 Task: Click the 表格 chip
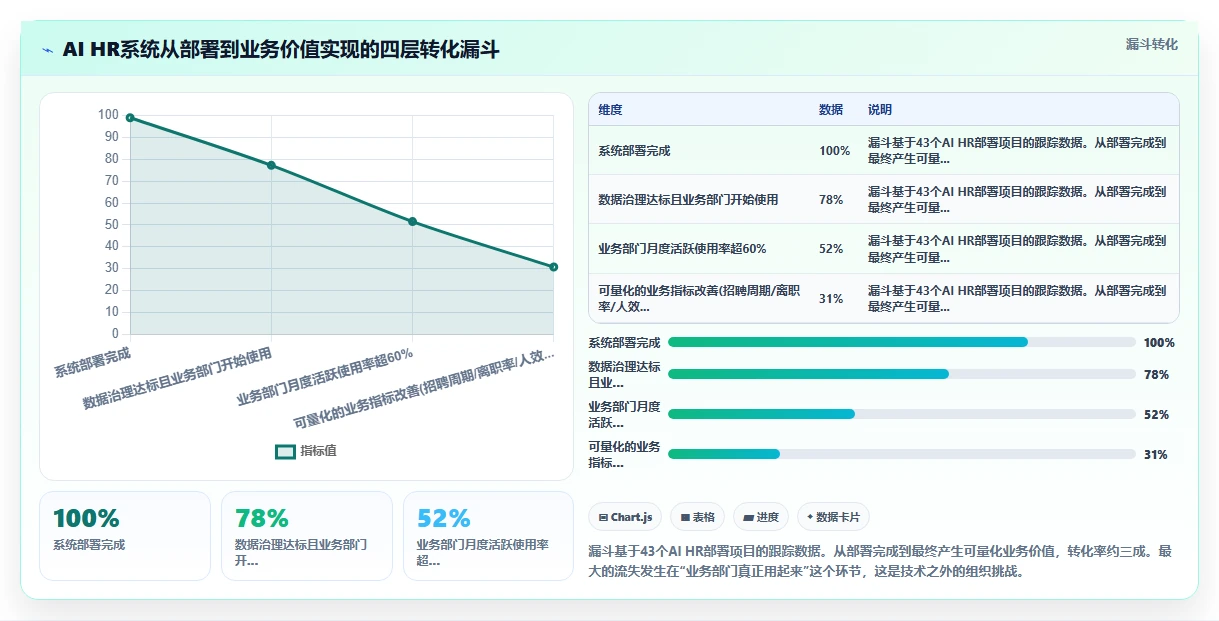697,517
